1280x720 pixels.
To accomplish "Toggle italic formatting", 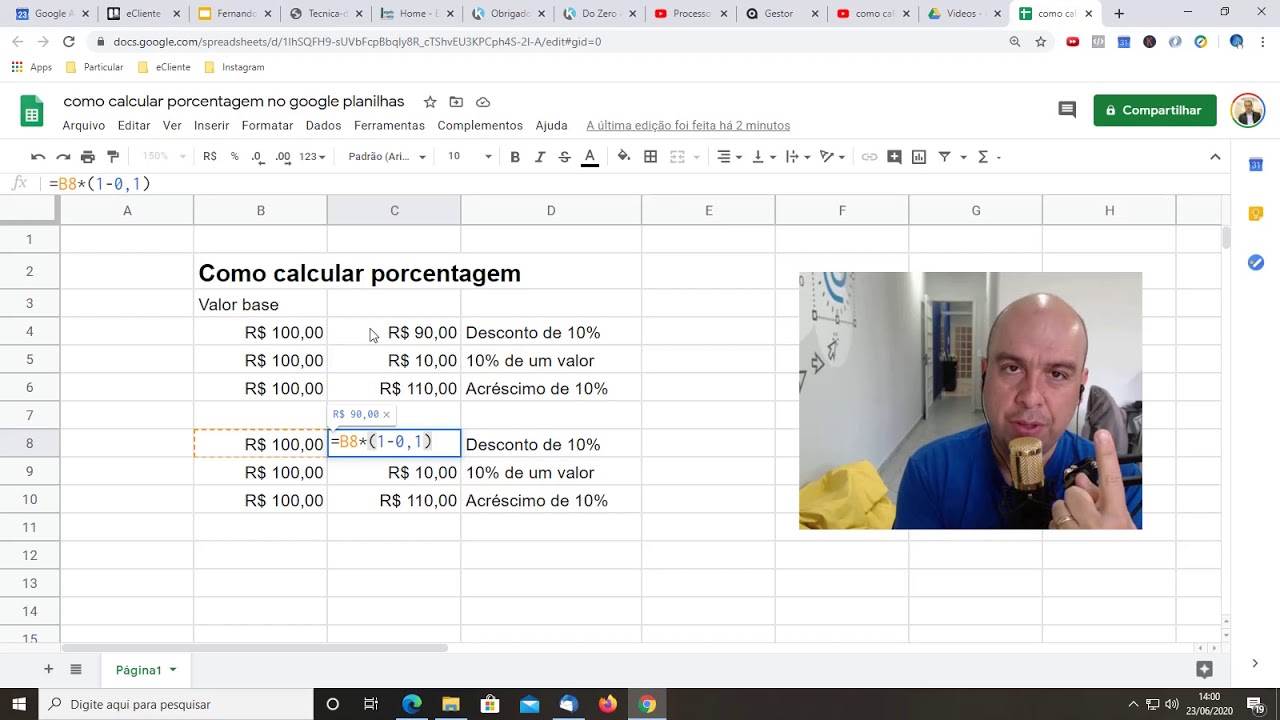I will (x=540, y=157).
